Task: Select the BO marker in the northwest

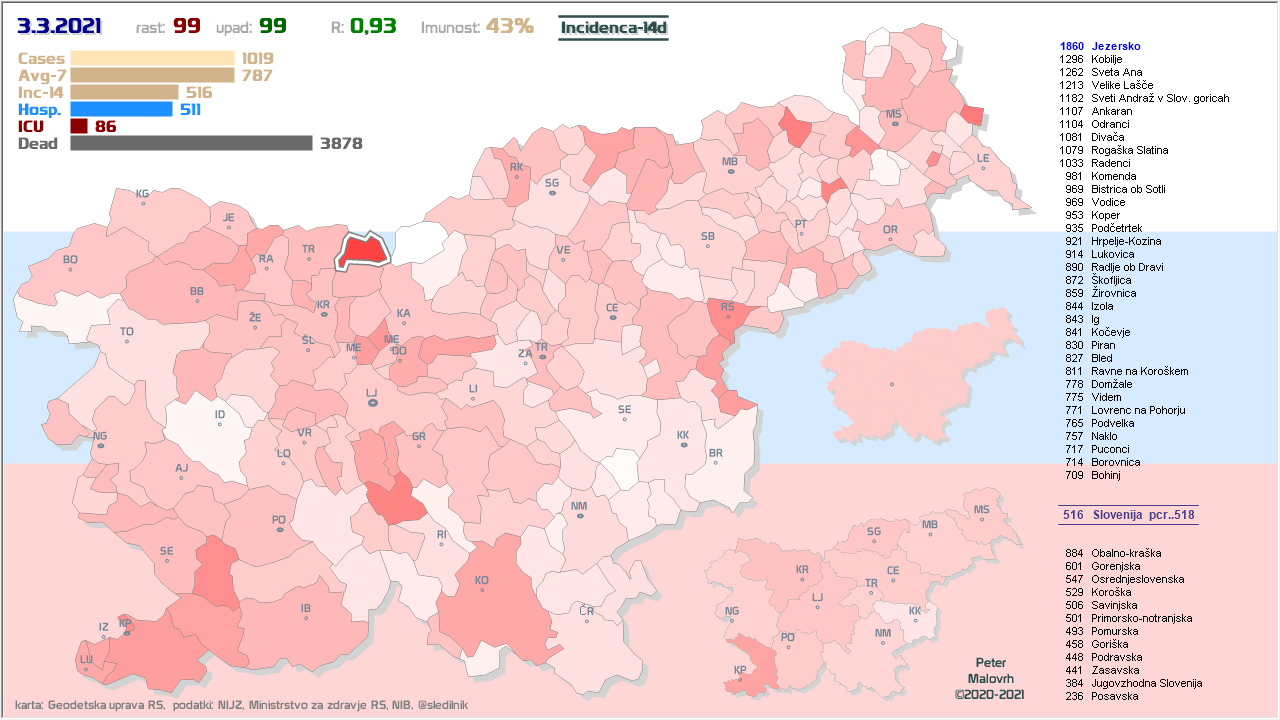Action: tap(70, 260)
